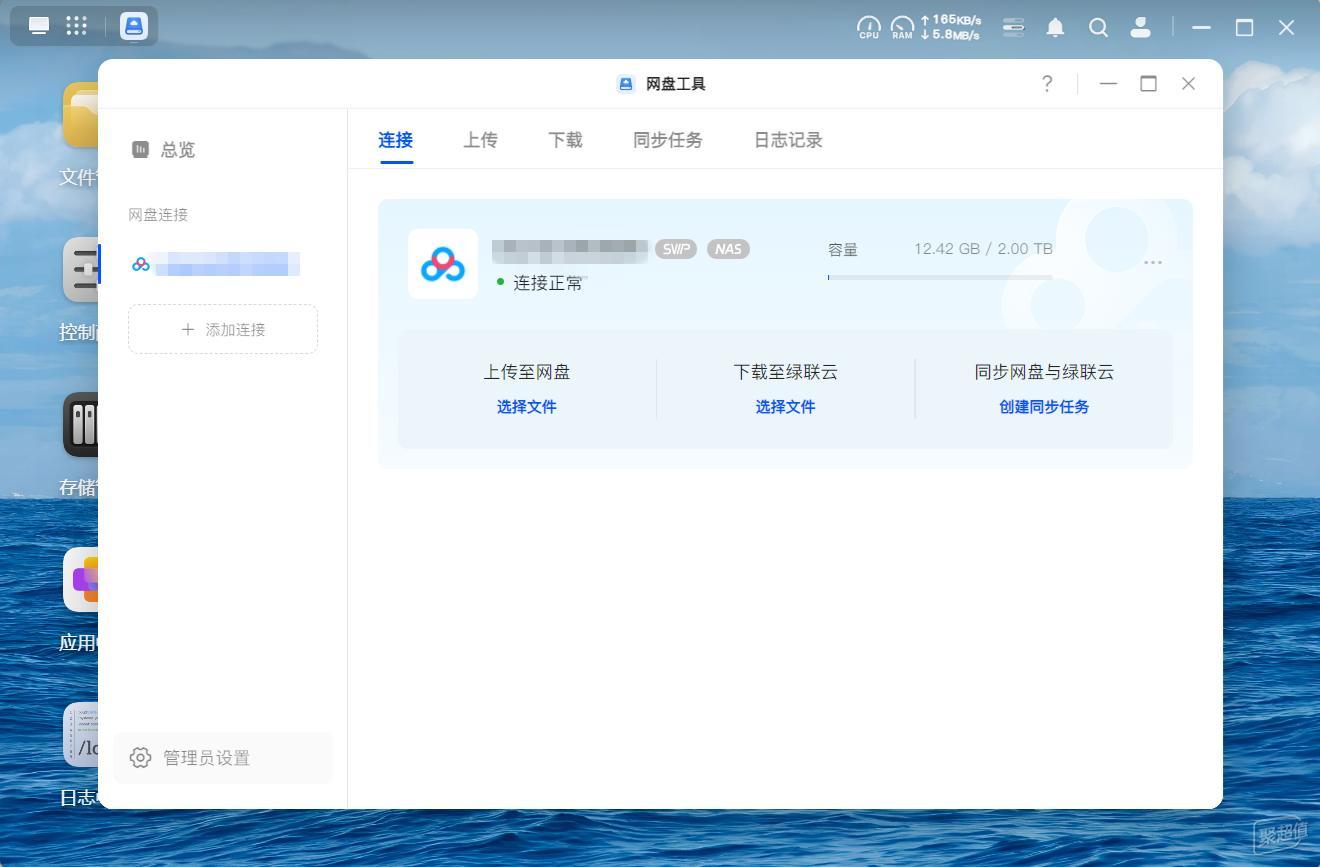This screenshot has height=867, width=1320.
Task: Check the CPU usage gauge icon
Action: click(869, 27)
